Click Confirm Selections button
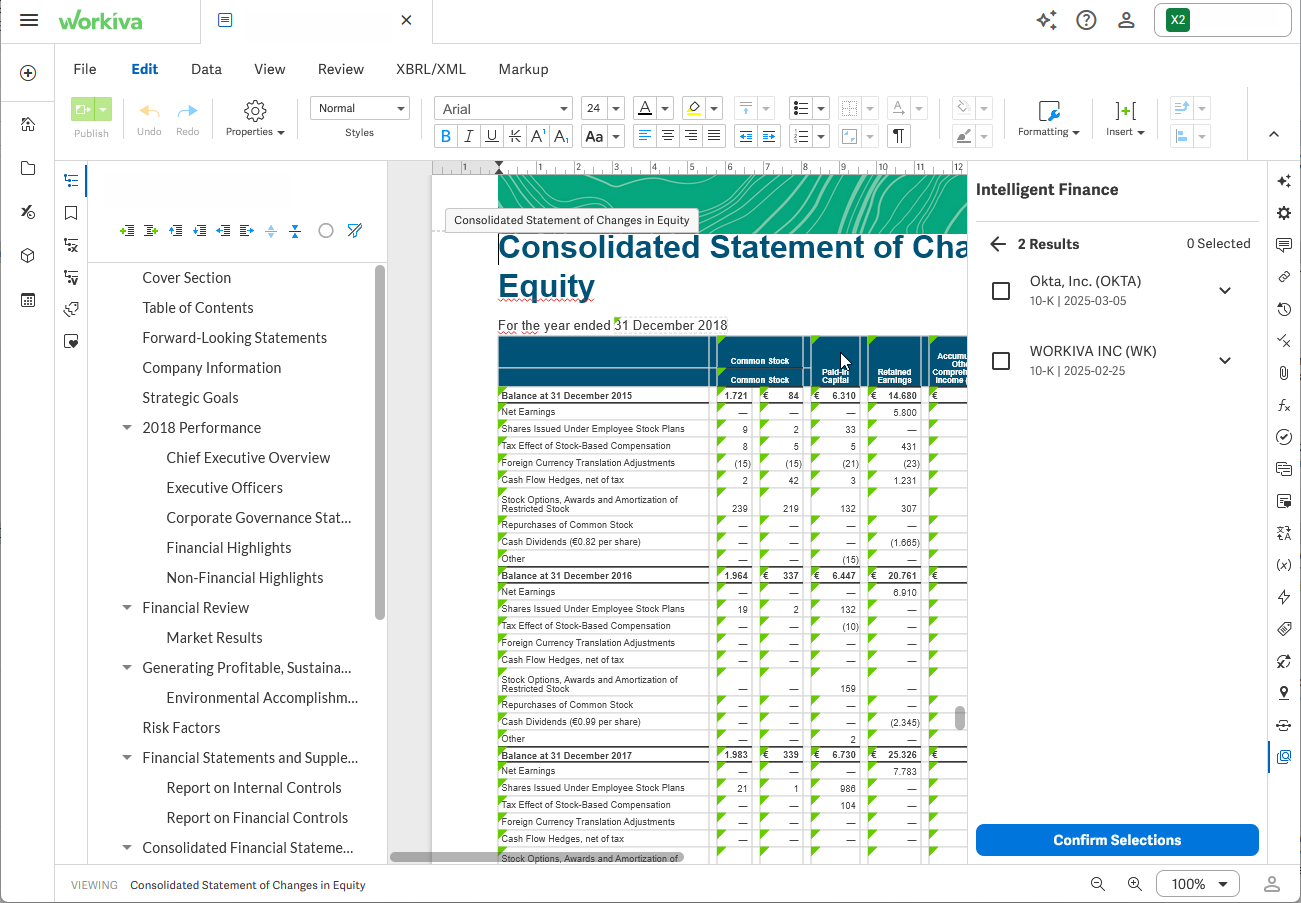Screen dimensions: 1301x903 click(x=1117, y=840)
